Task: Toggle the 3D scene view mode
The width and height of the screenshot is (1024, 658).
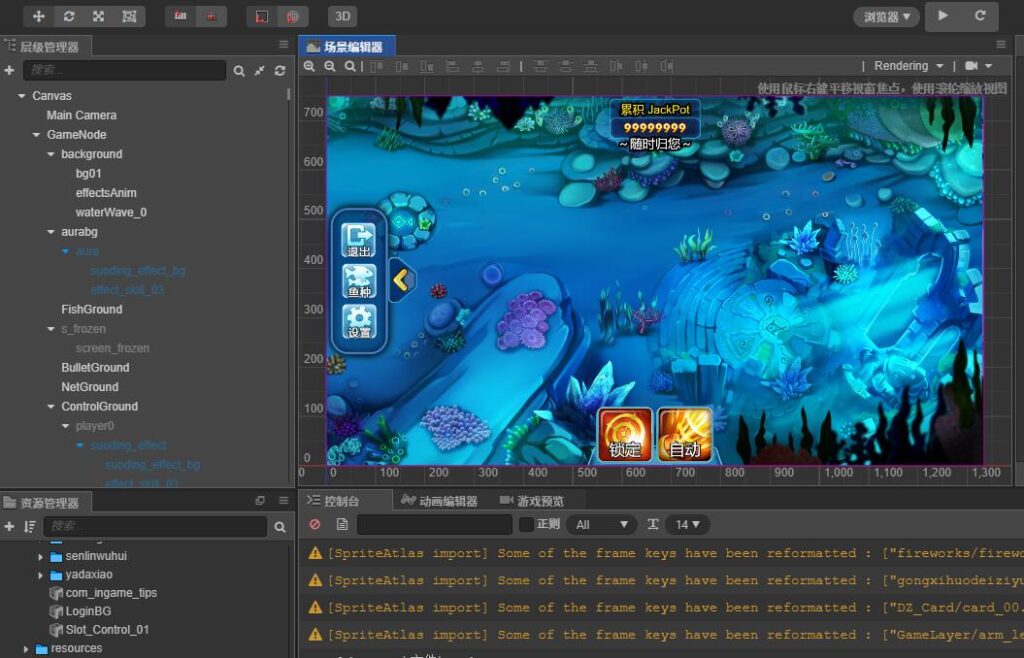Action: 343,17
